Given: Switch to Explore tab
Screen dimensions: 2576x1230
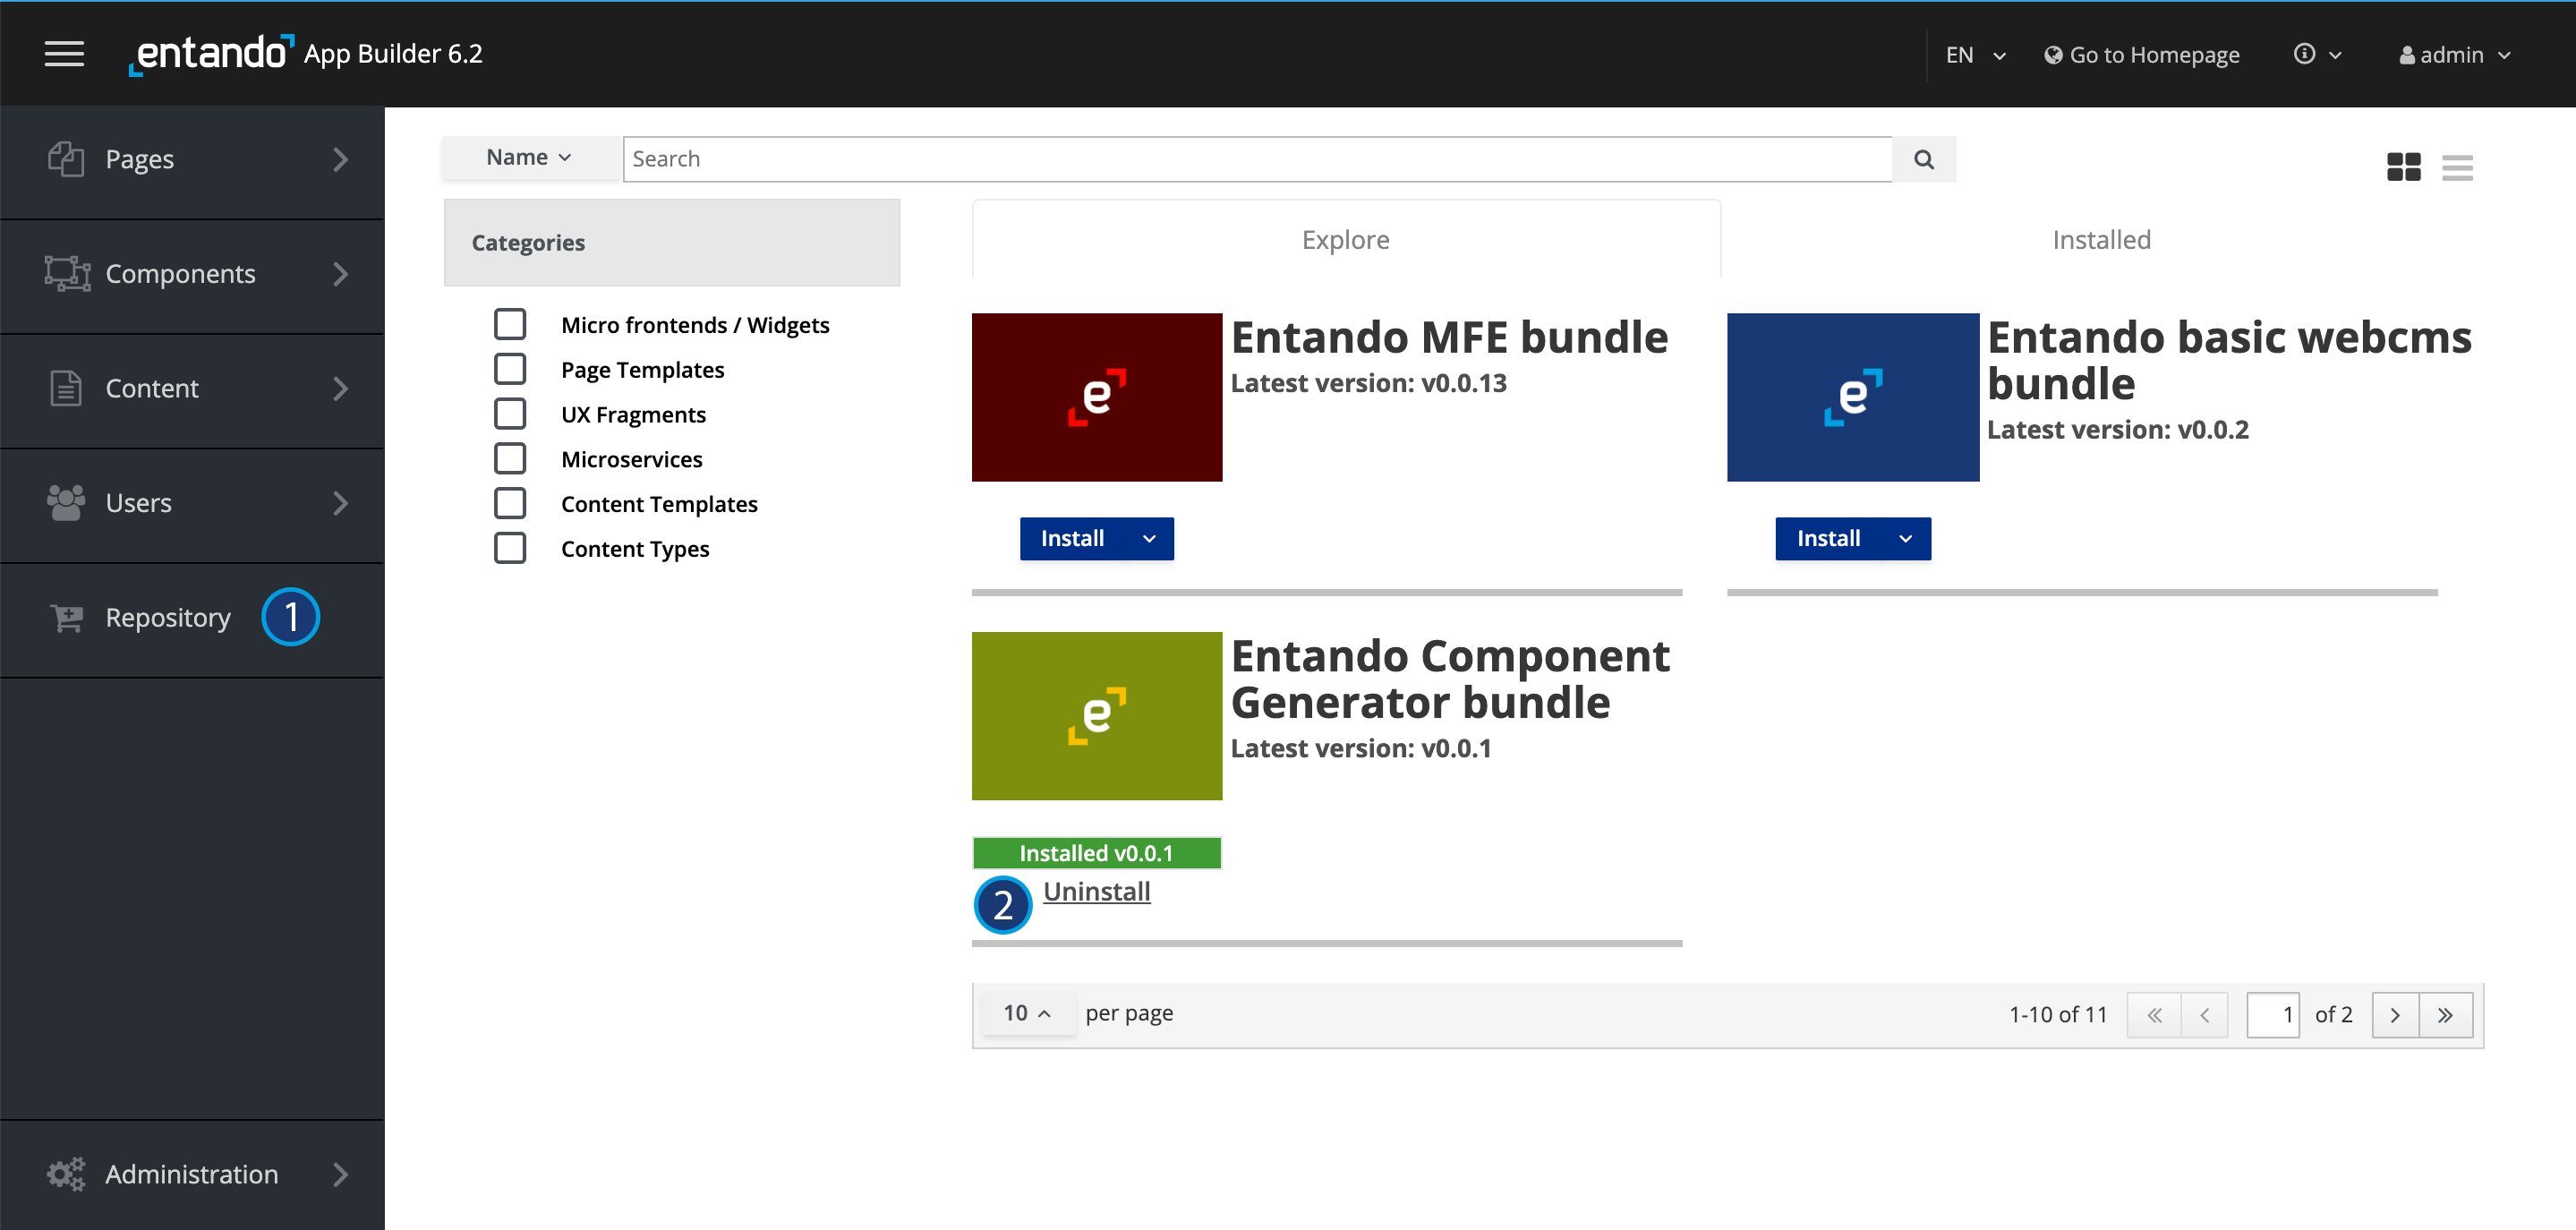Looking at the screenshot, I should [x=1347, y=240].
